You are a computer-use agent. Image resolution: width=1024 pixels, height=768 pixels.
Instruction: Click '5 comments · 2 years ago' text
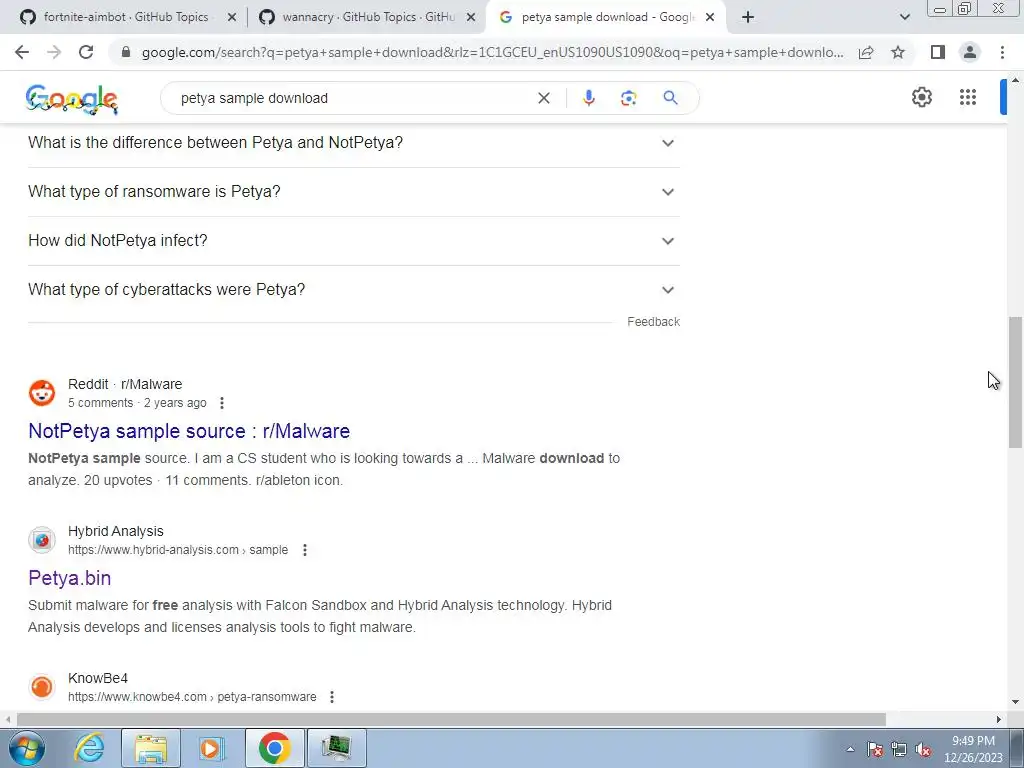pos(137,403)
